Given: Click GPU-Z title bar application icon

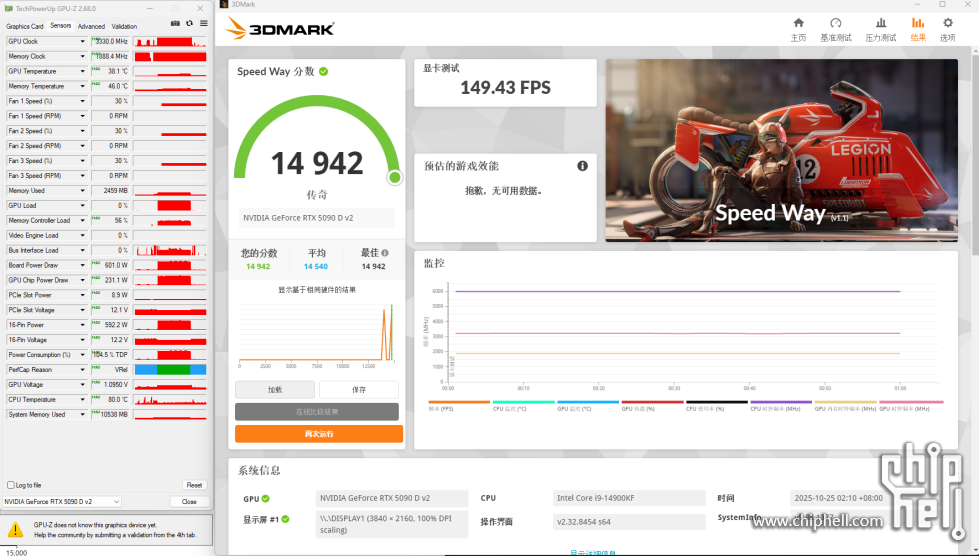Looking at the screenshot, I should tap(9, 9).
